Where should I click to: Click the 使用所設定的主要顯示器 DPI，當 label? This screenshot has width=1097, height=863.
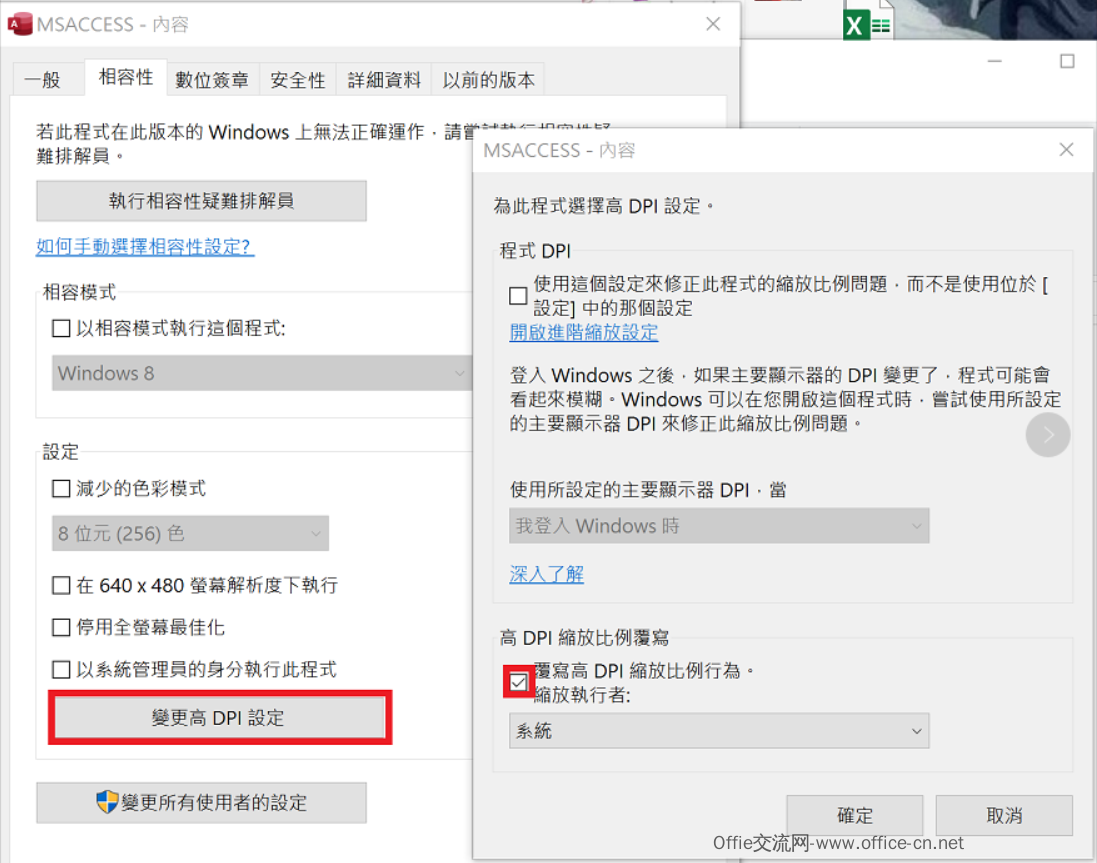coord(648,490)
